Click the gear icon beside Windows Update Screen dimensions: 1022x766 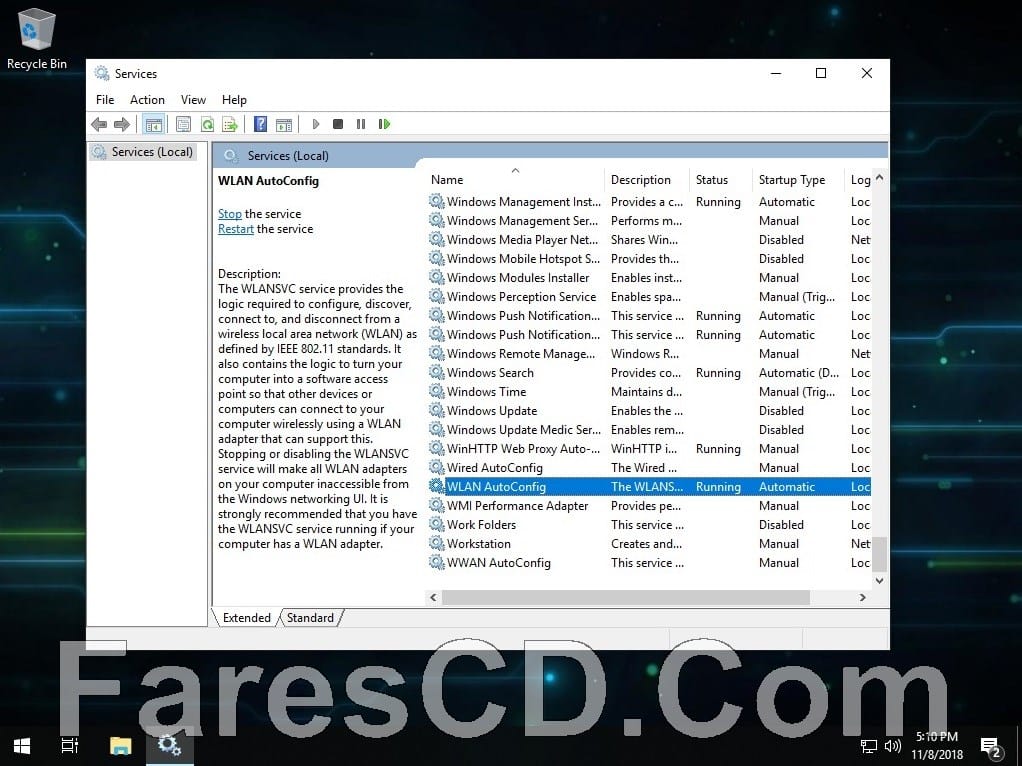pos(437,410)
